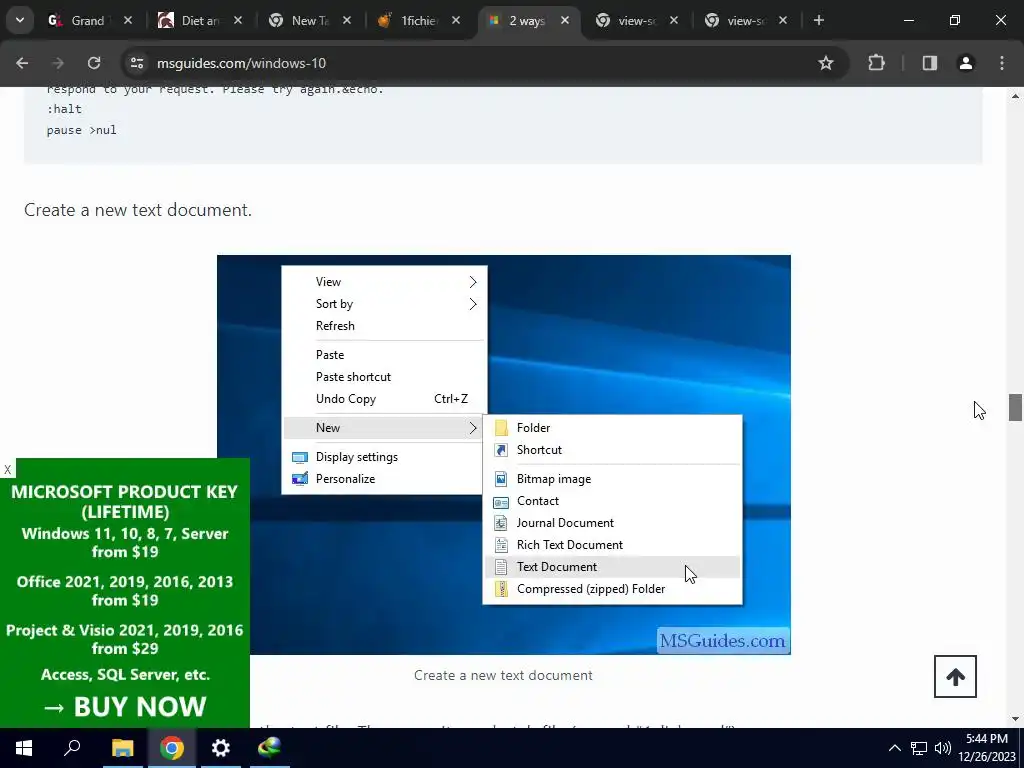Screen dimensions: 1024x768
Task: Click the scroll-to-top arrow button
Action: [x=955, y=677]
